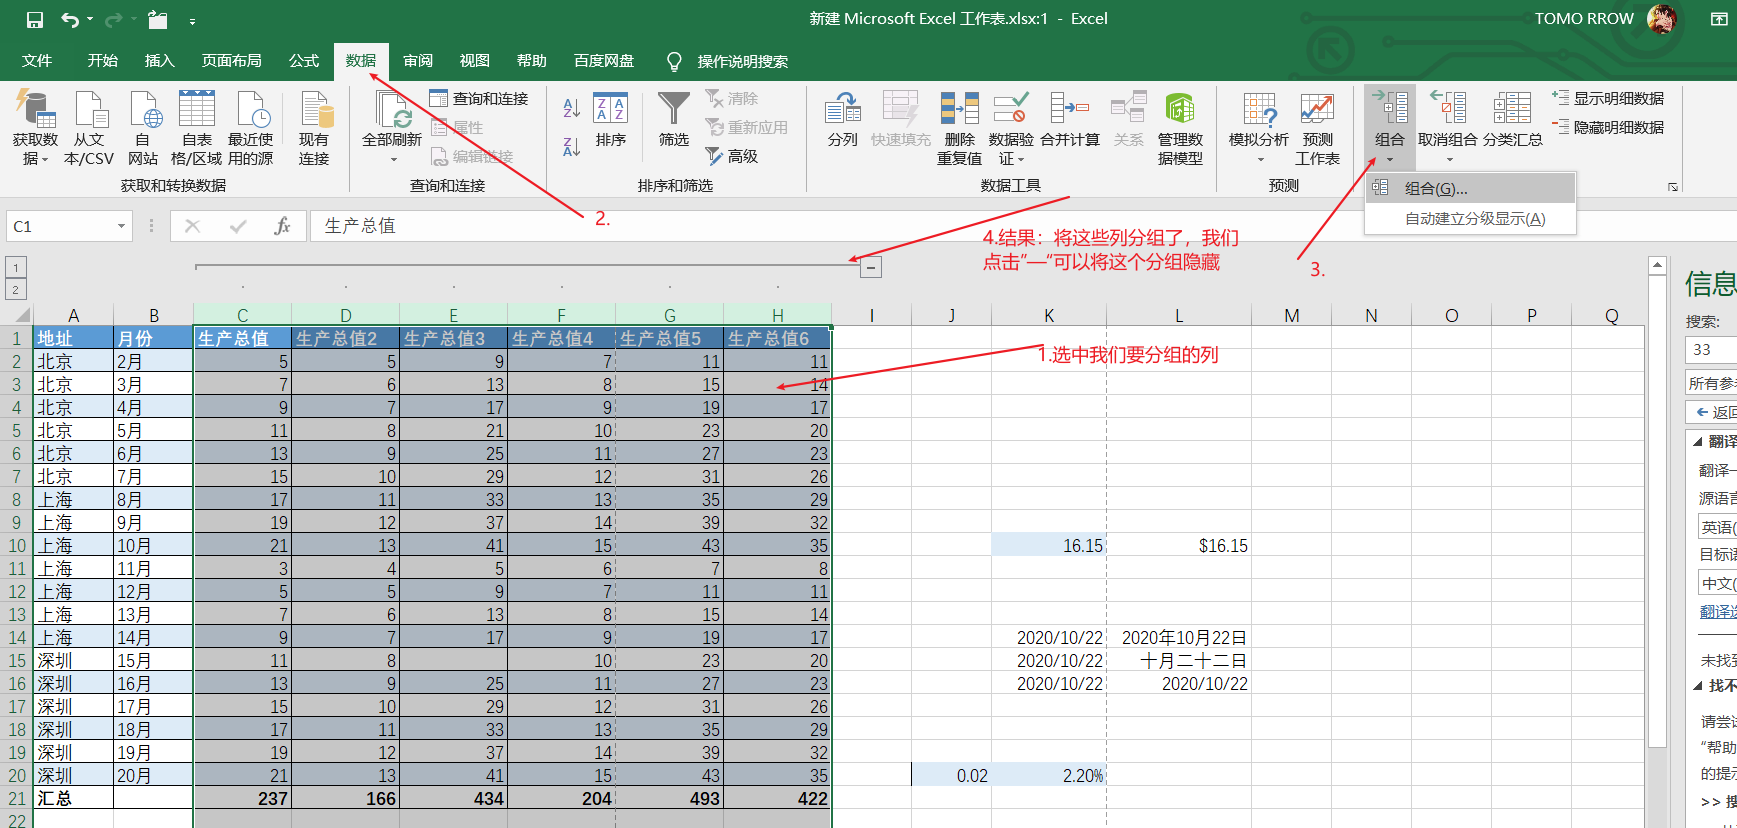Click the vertical scrollbar up arrow
Viewport: 1737px width, 828px height.
pos(1657,265)
